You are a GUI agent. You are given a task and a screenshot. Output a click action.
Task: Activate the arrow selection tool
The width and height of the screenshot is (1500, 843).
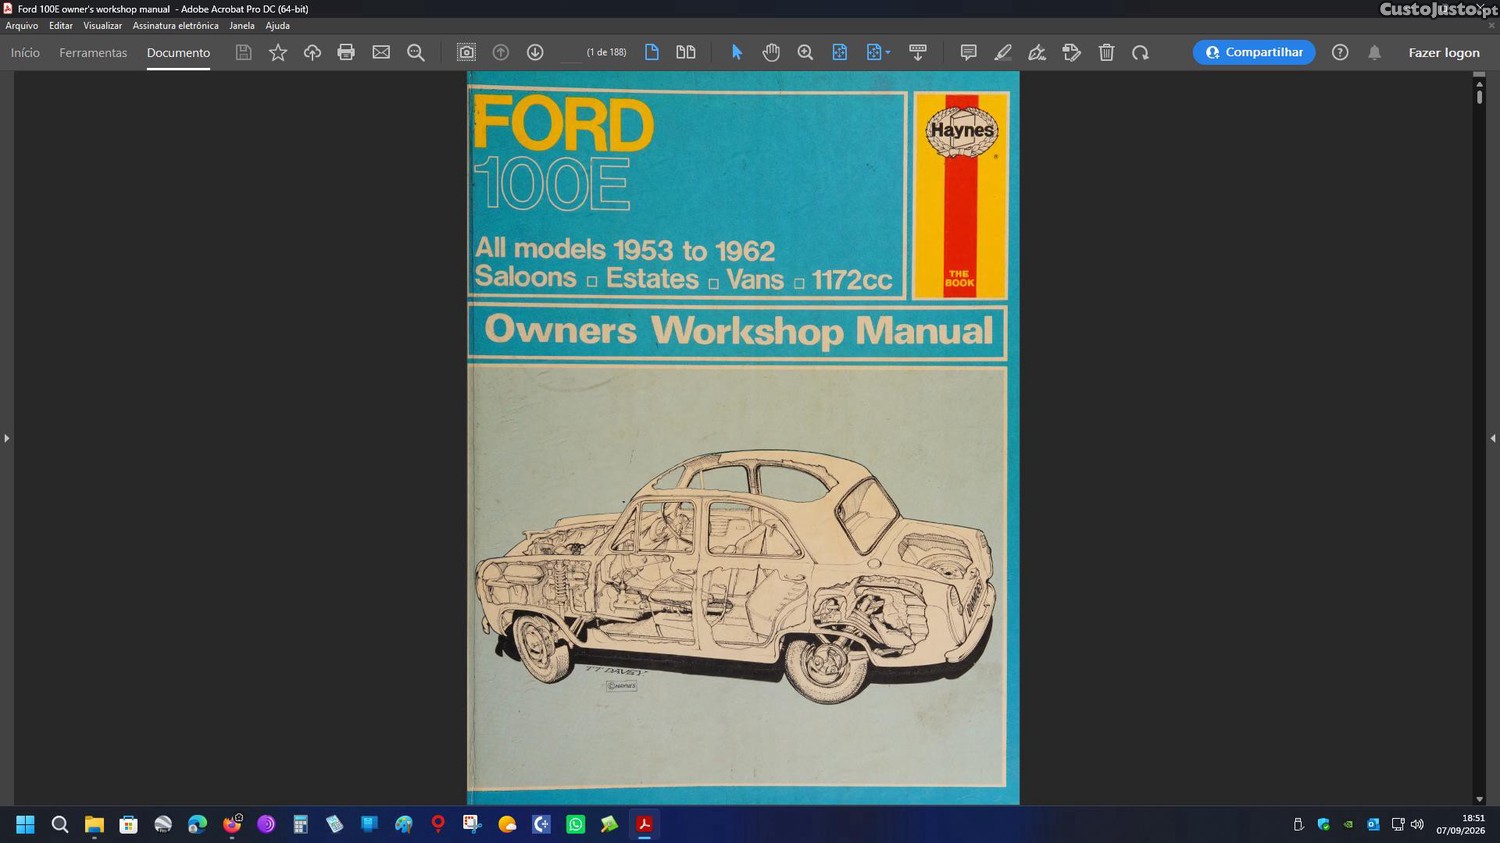[737, 52]
